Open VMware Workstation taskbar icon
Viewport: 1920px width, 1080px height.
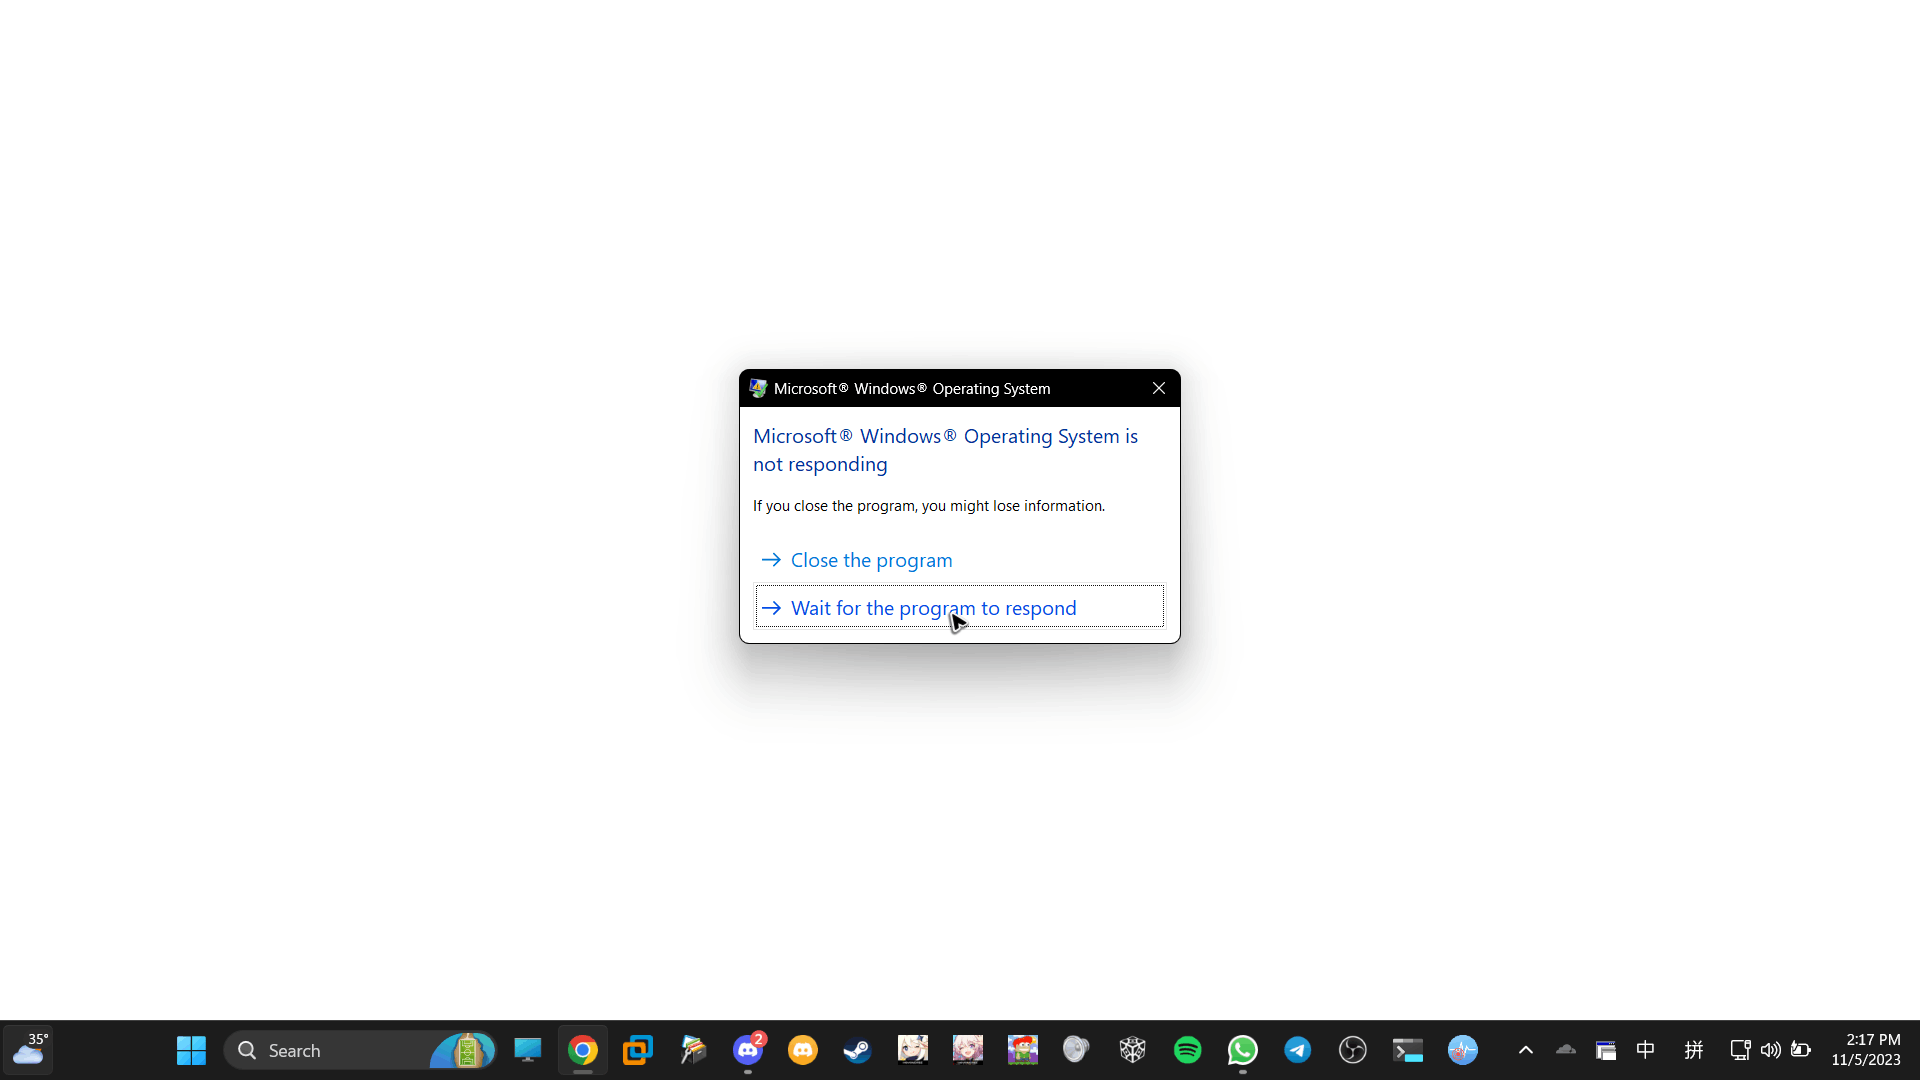click(637, 1050)
